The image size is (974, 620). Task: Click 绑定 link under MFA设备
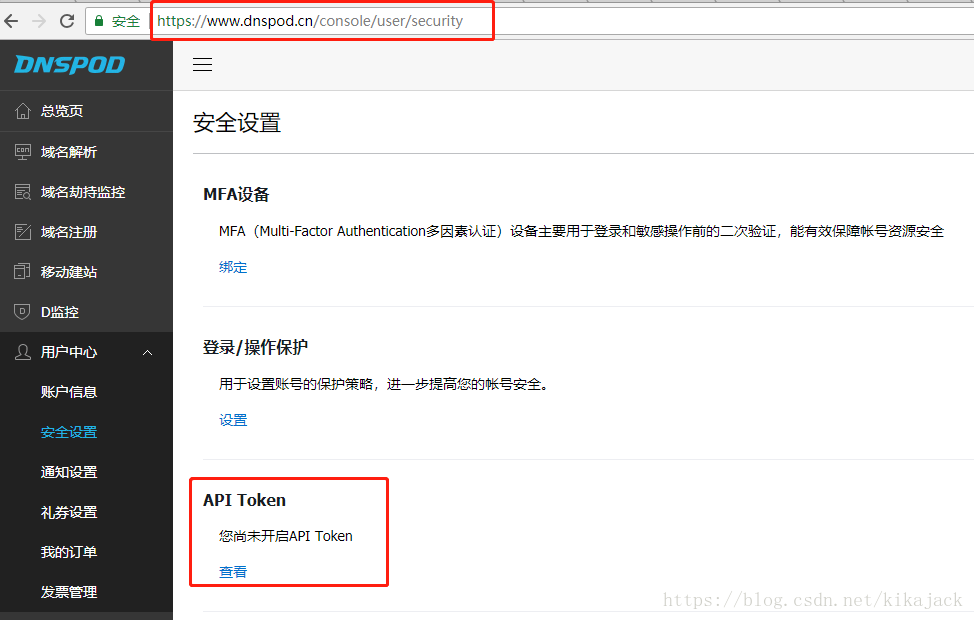(233, 267)
